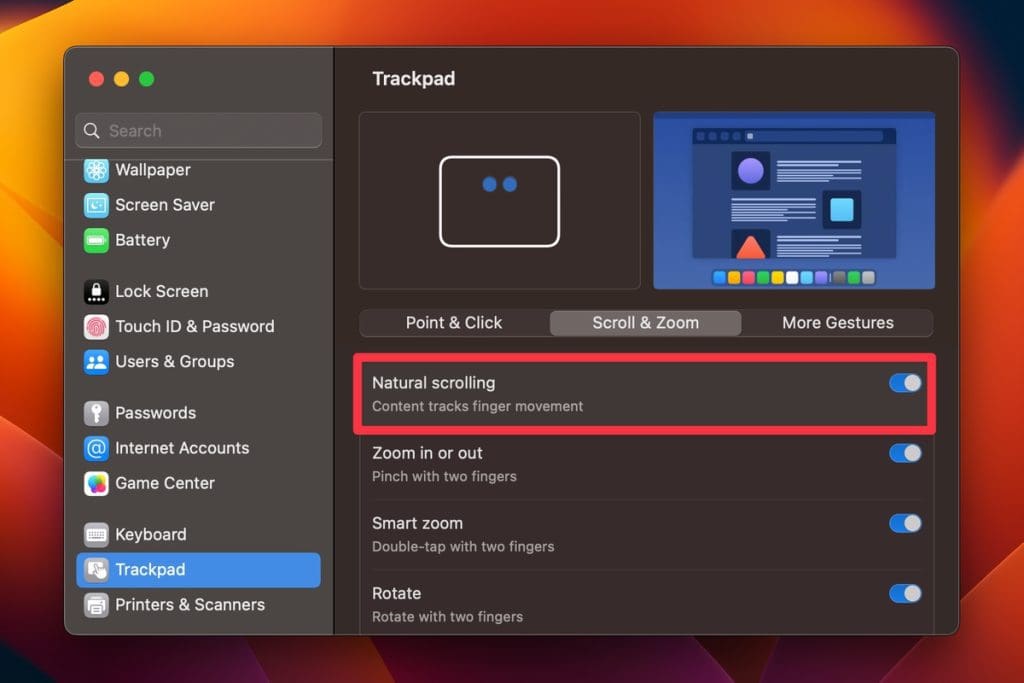Screen dimensions: 1024x683
Task: Click "Rotate with two fingers" description
Action: (x=447, y=617)
